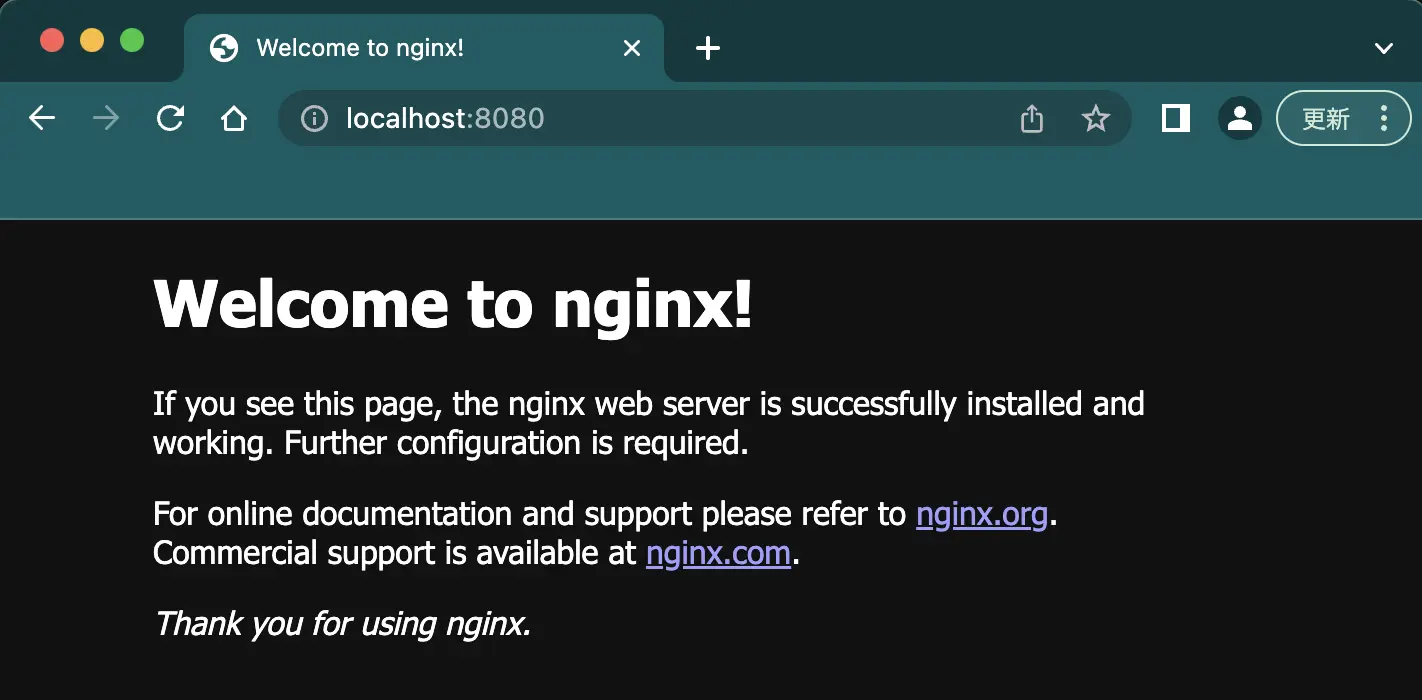Image resolution: width=1422 pixels, height=700 pixels.
Task: Reload the current page
Action: click(169, 118)
